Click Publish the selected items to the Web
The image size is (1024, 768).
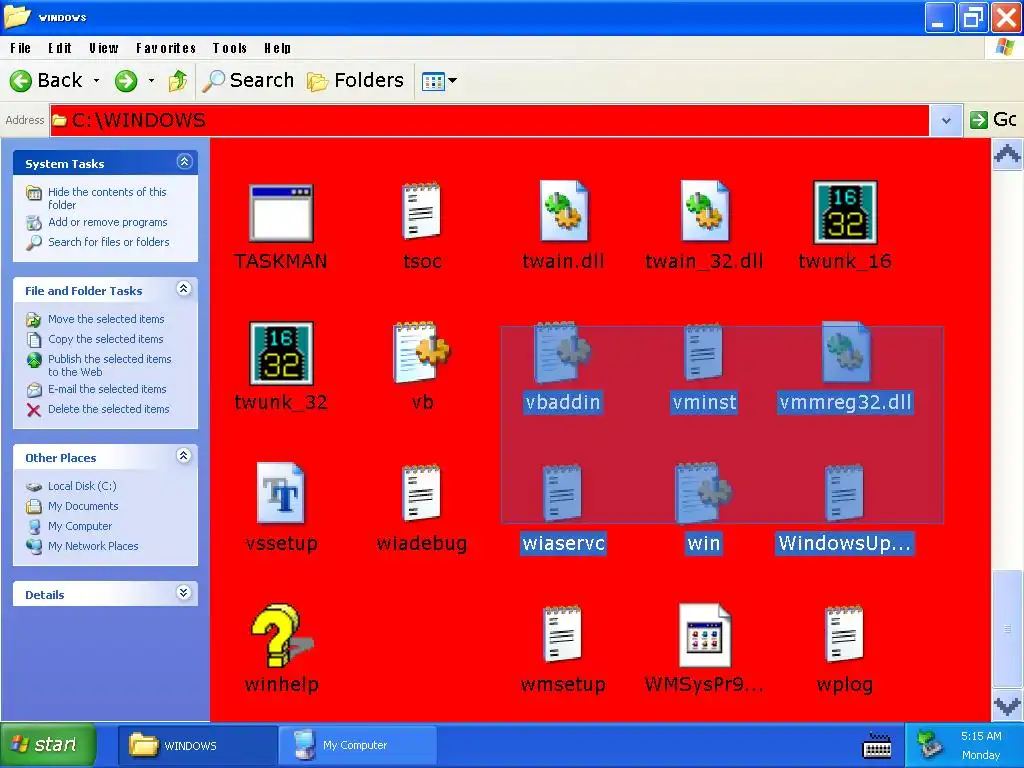click(x=109, y=365)
